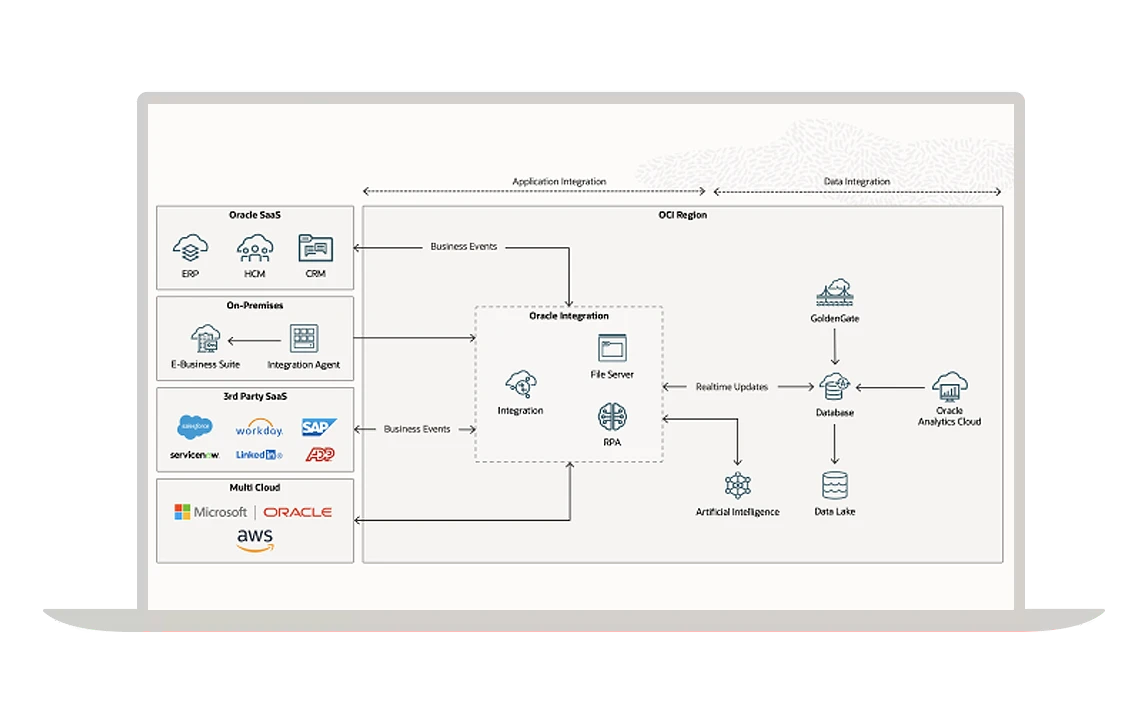Click the ERP cloud icon
This screenshot has height=724, width=1148.
[x=190, y=248]
